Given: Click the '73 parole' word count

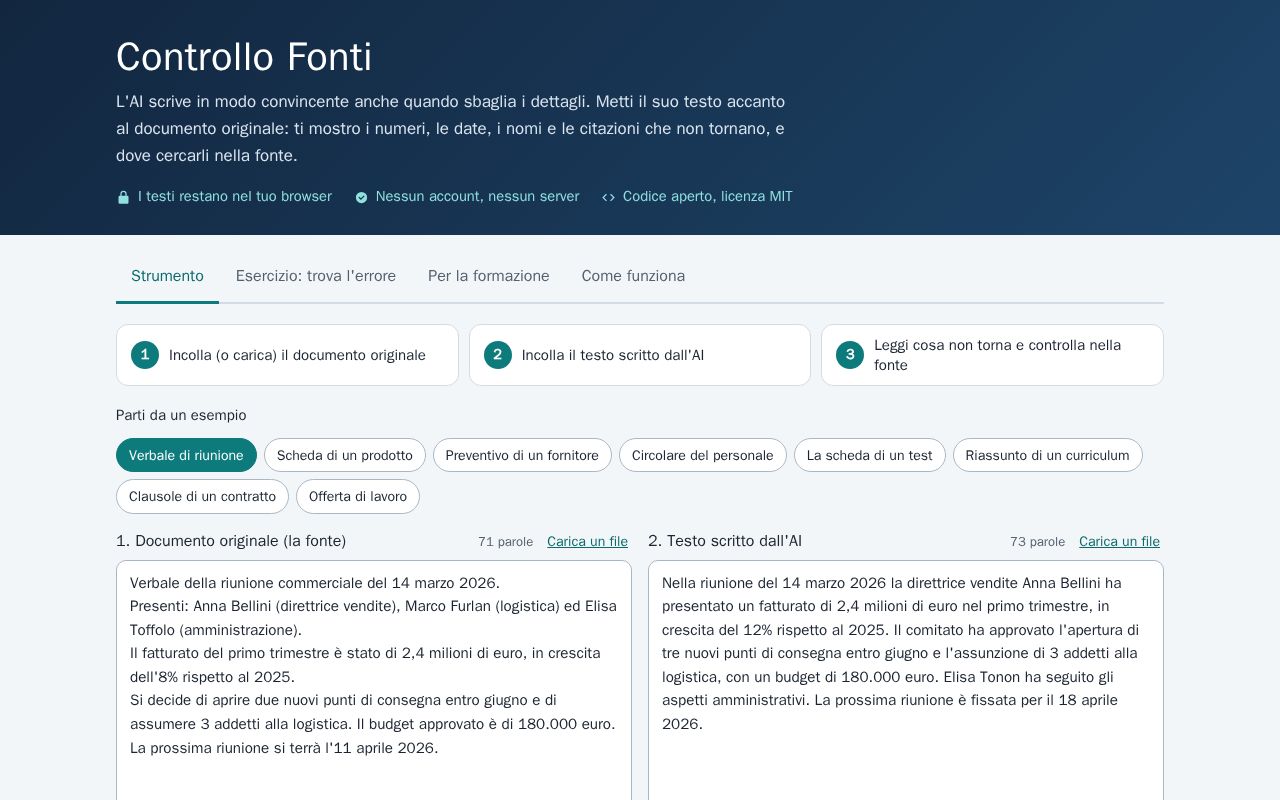Looking at the screenshot, I should [1037, 541].
